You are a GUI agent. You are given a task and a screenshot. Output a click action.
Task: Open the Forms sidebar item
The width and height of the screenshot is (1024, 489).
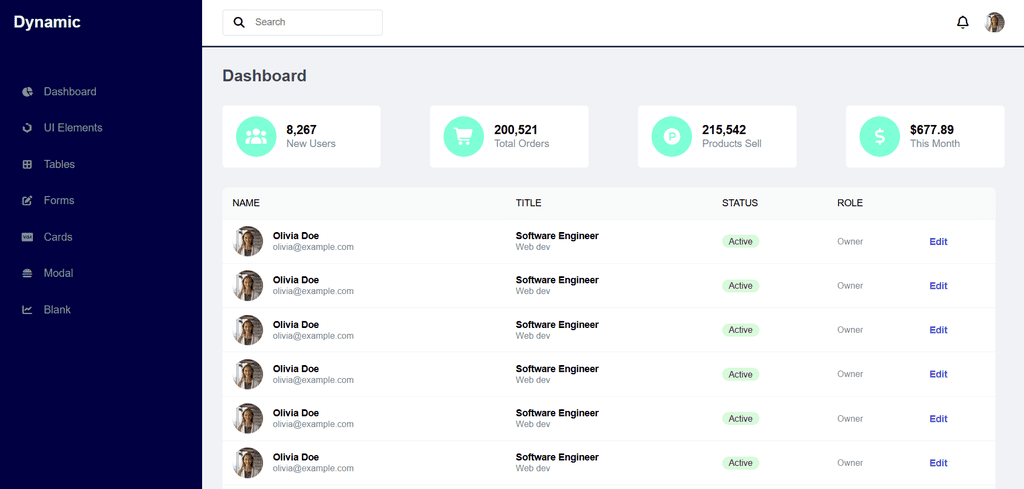point(59,201)
